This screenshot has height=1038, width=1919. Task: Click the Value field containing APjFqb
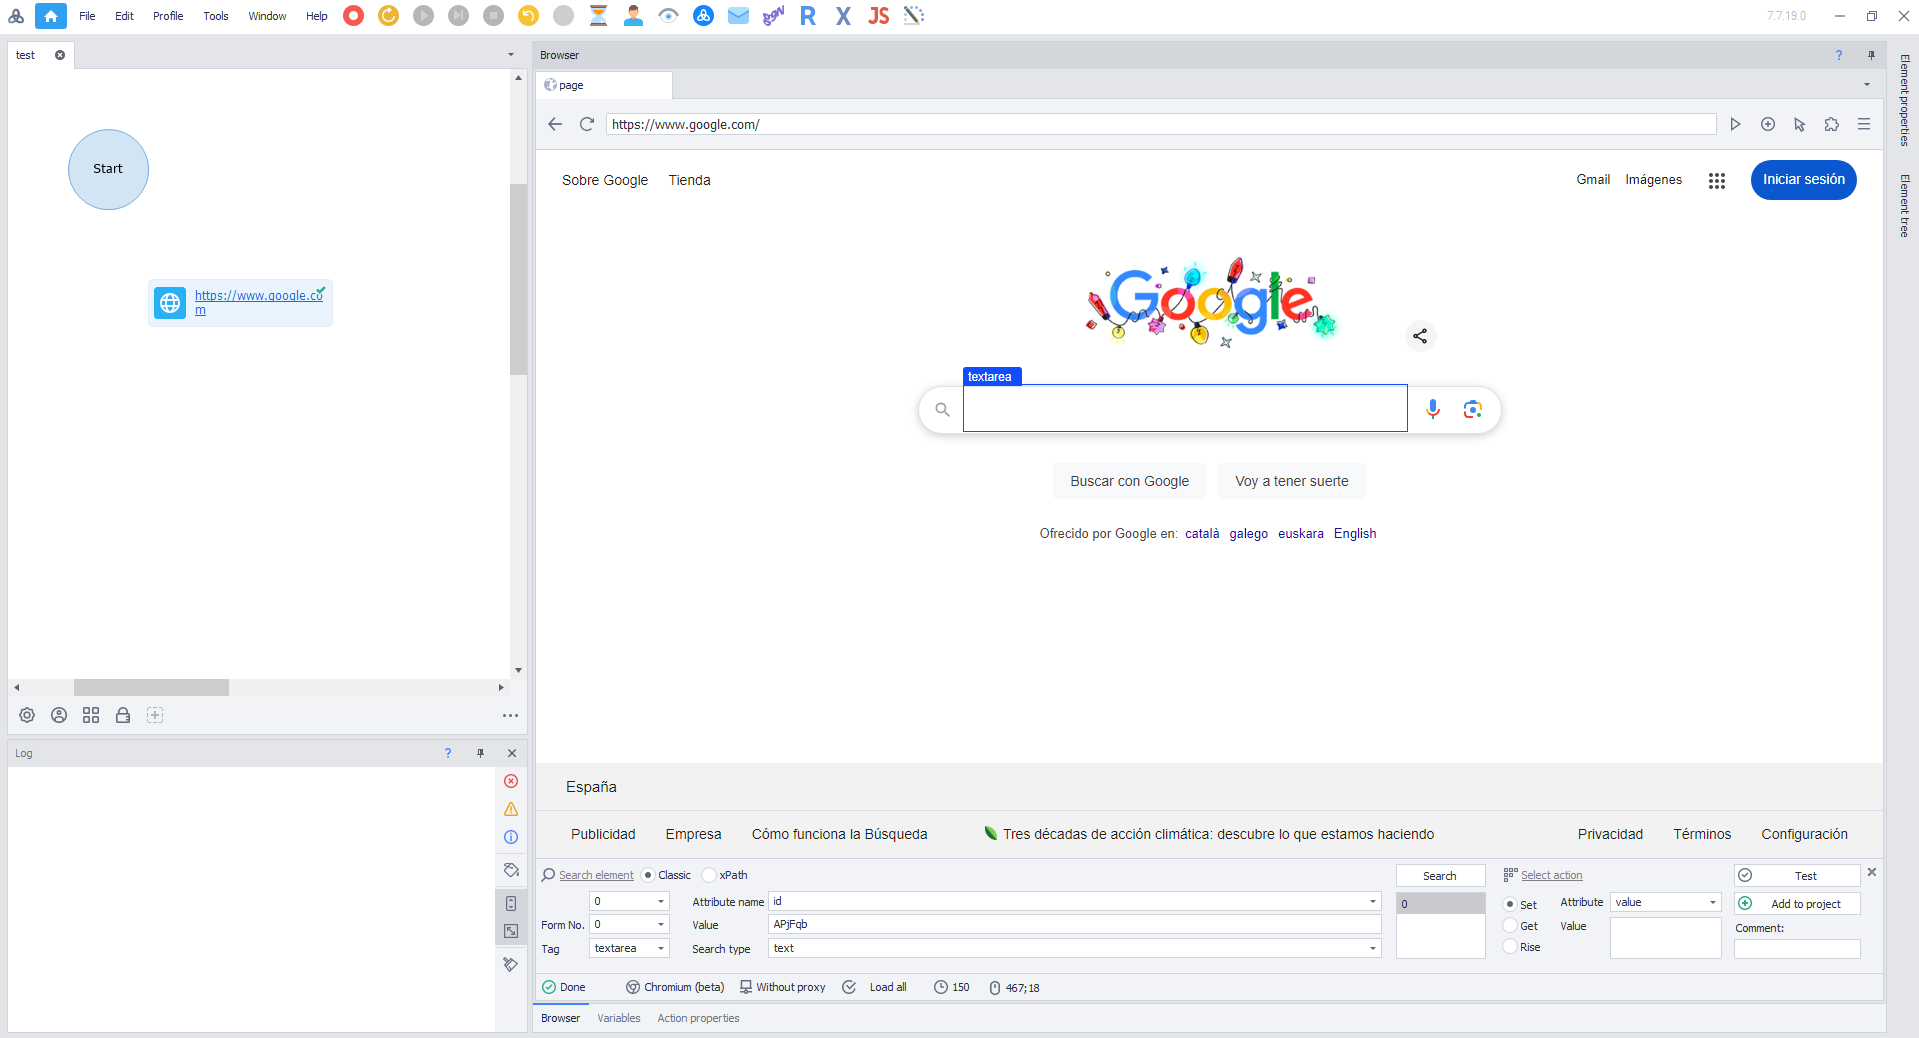point(1074,924)
